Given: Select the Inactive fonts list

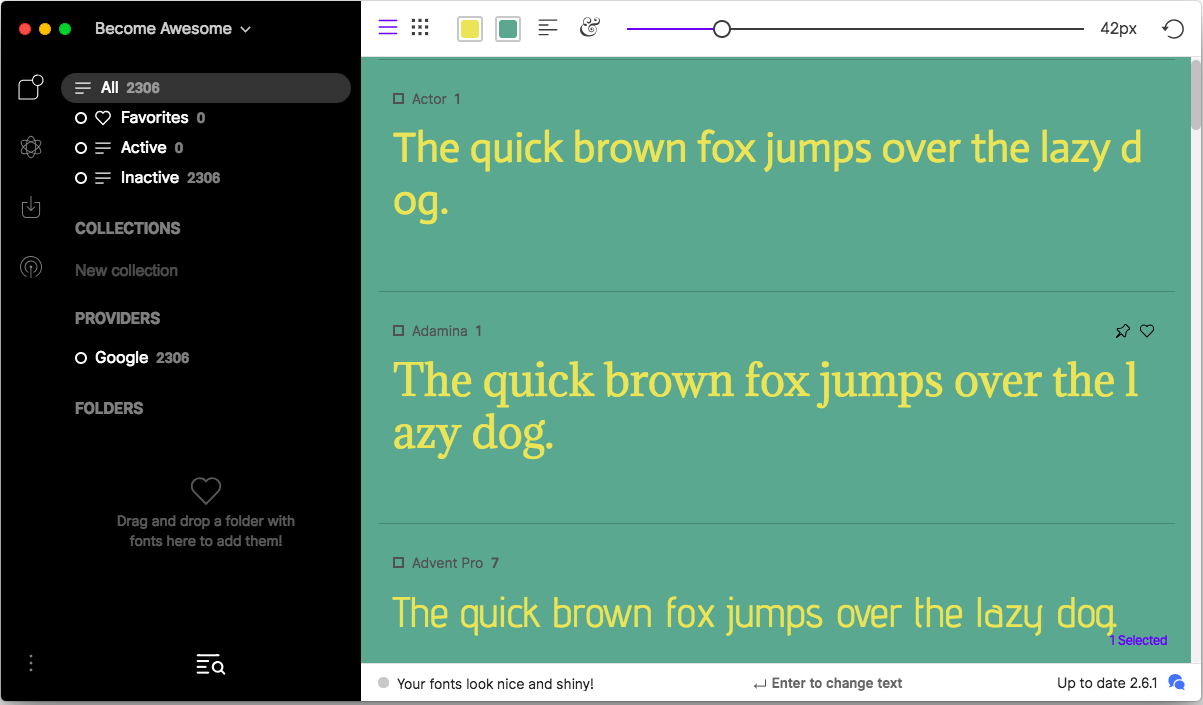Looking at the screenshot, I should (150, 178).
